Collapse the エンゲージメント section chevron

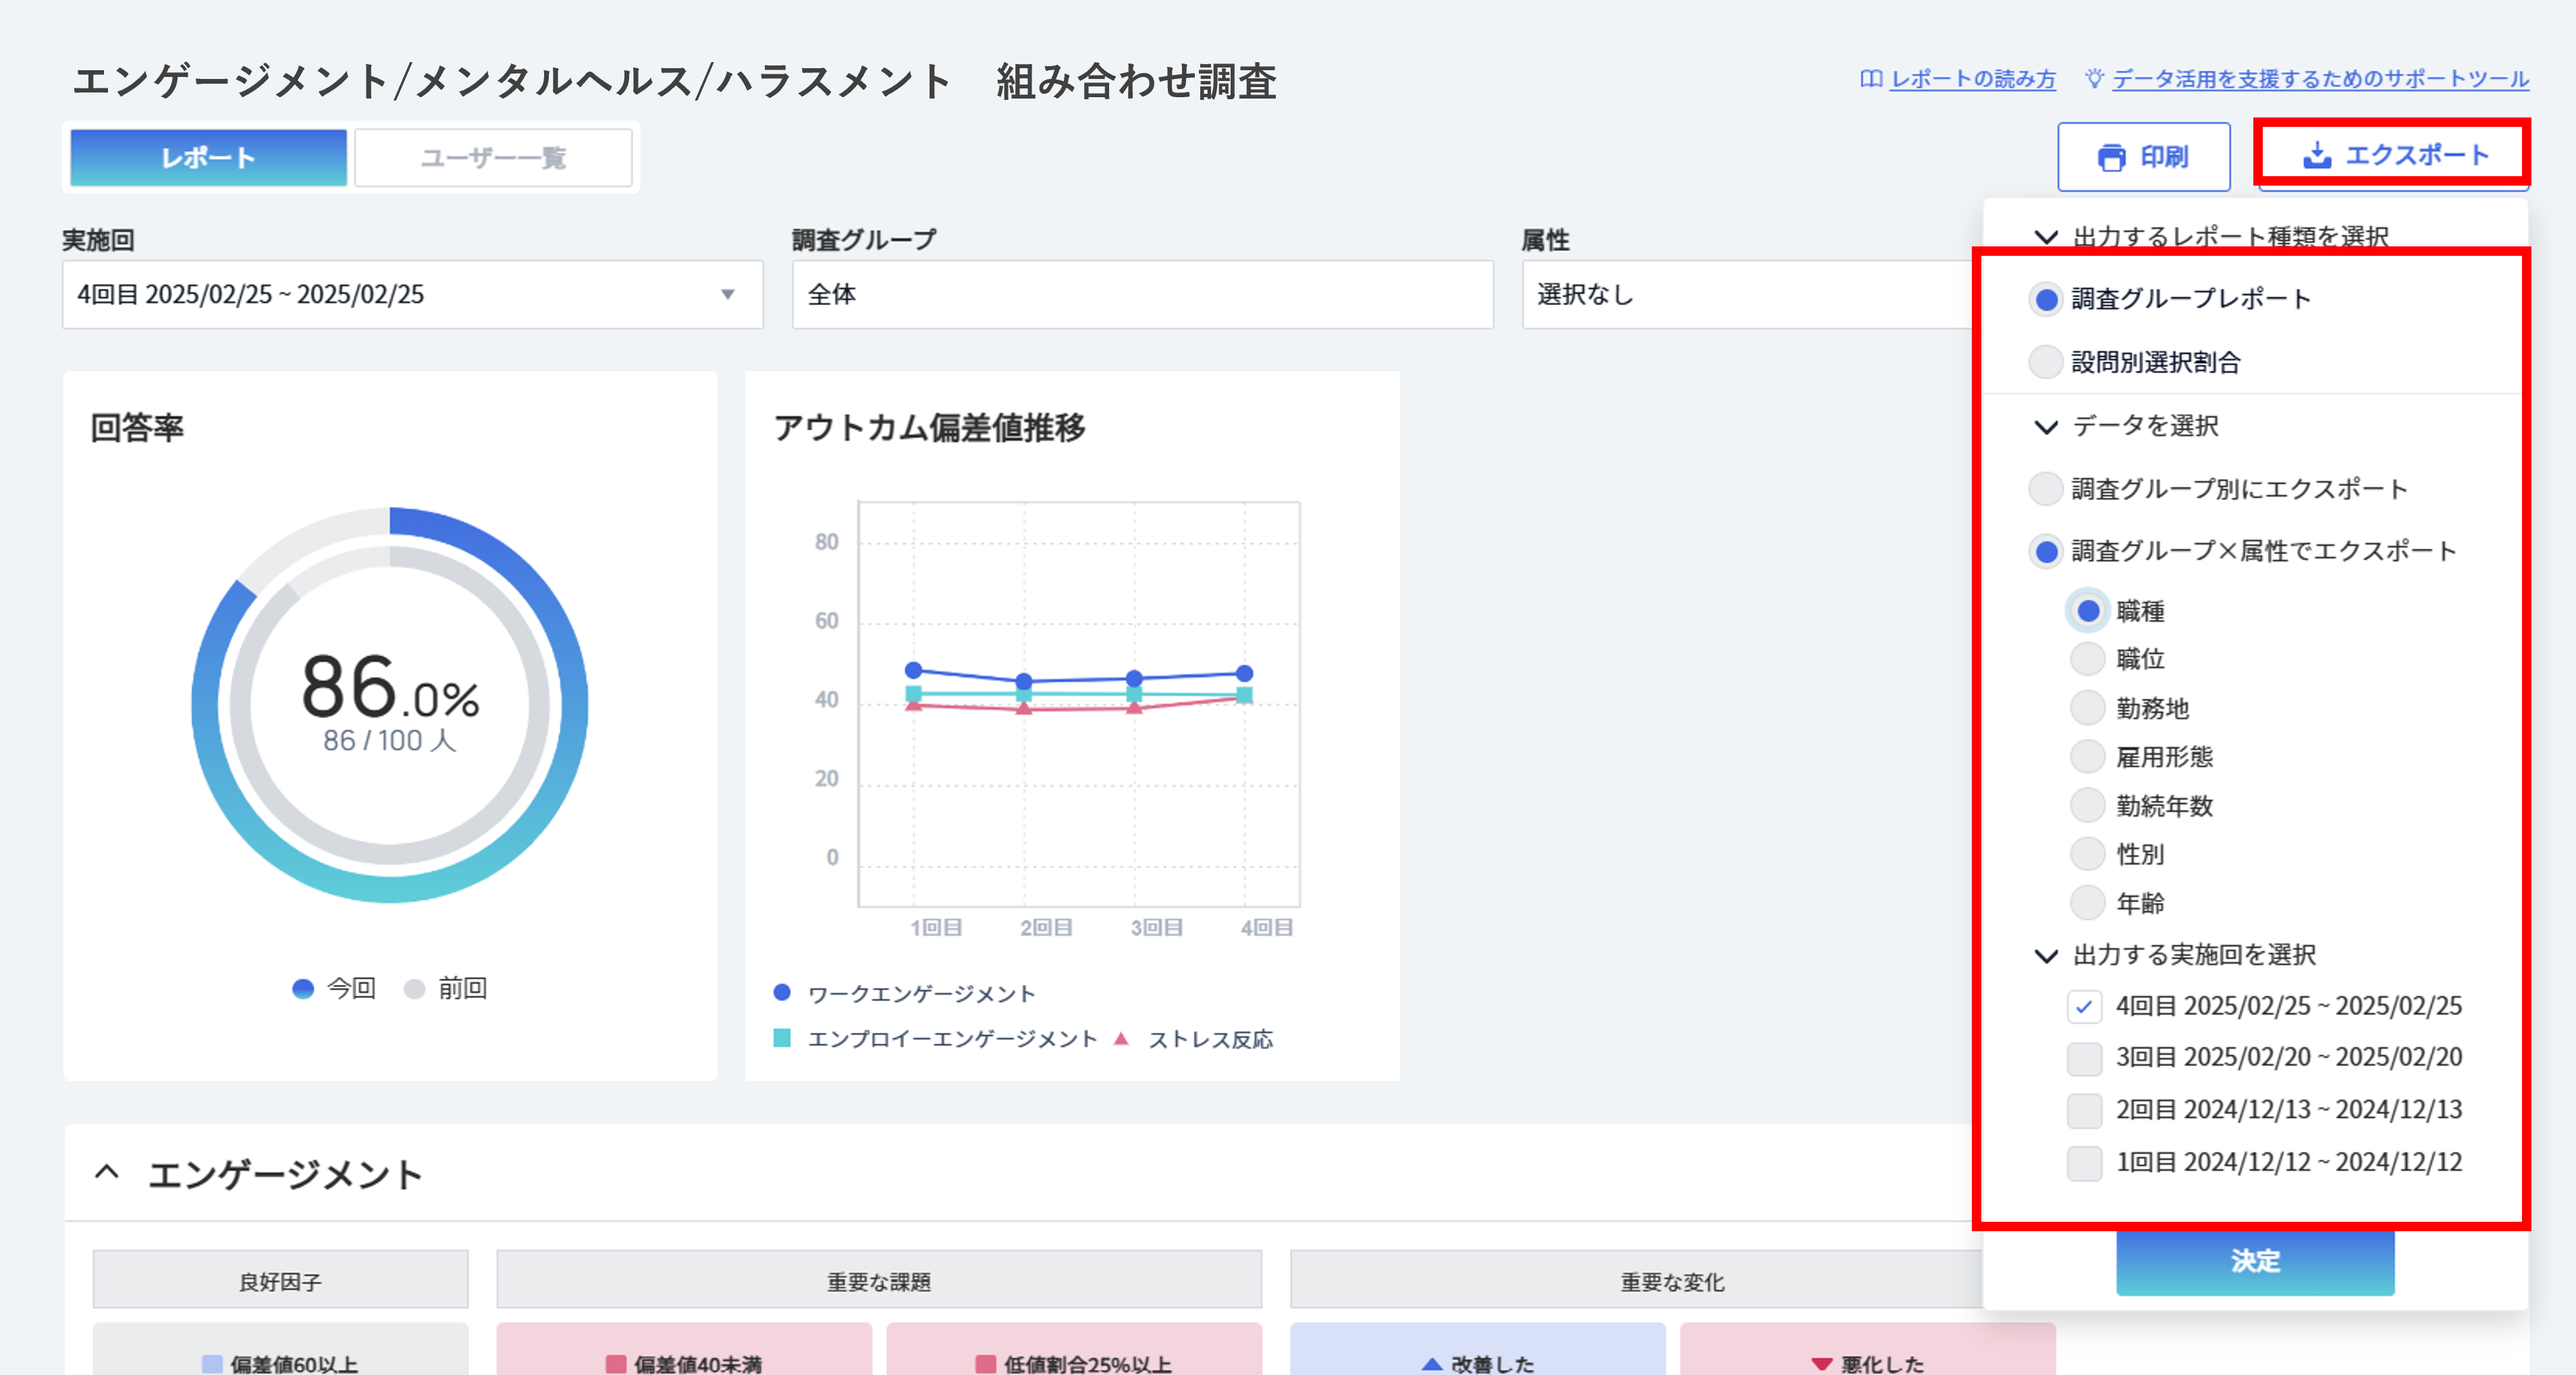click(107, 1172)
